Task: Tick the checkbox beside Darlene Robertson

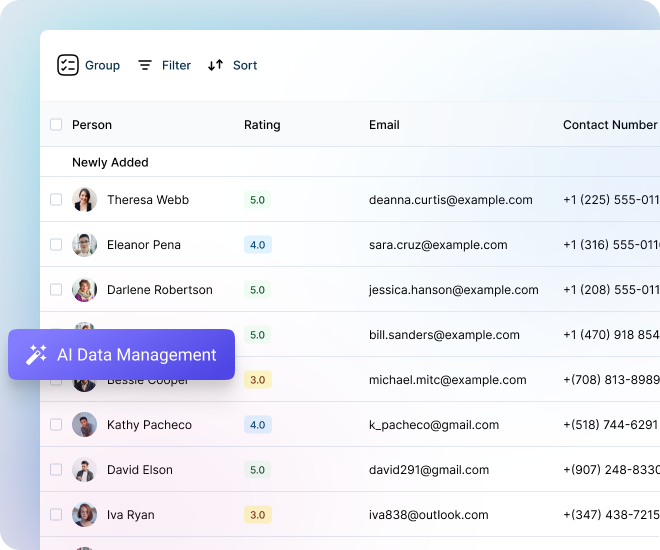Action: pyautogui.click(x=56, y=290)
